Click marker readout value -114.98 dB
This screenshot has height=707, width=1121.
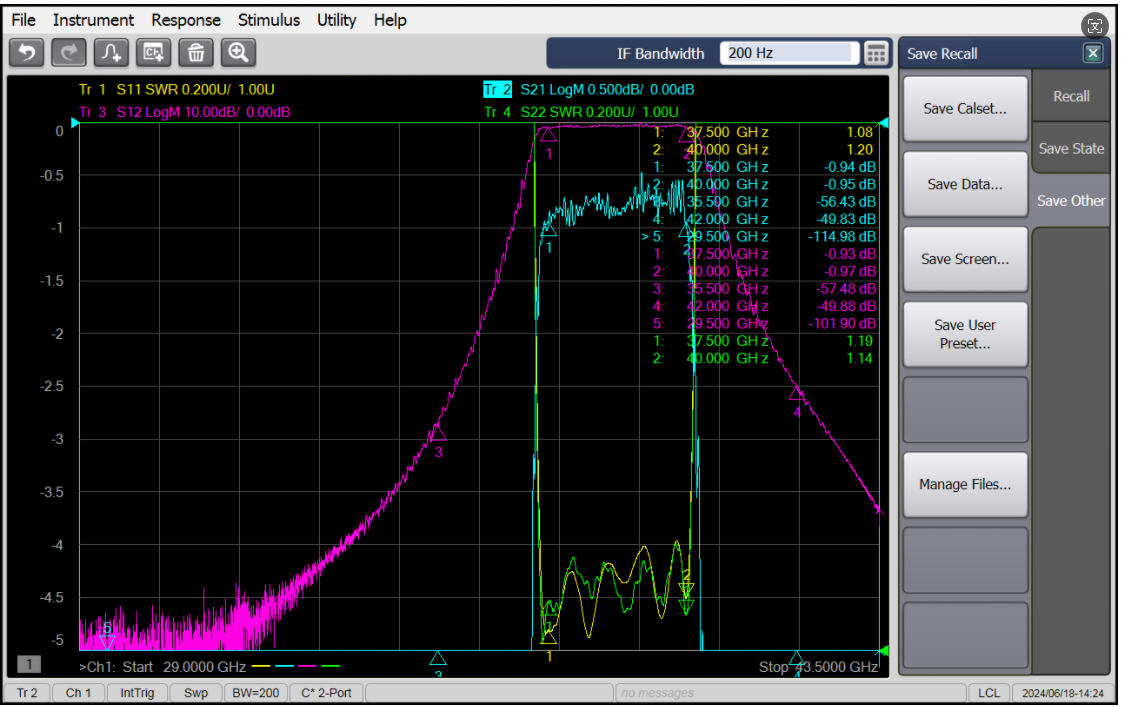click(841, 237)
